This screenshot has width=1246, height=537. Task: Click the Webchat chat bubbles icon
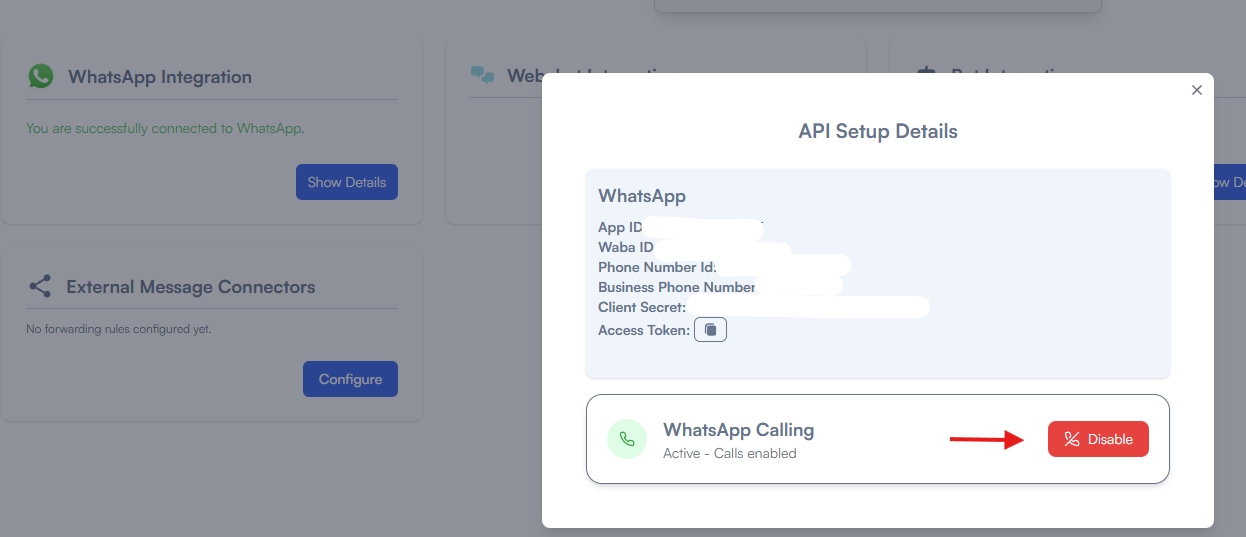(483, 75)
